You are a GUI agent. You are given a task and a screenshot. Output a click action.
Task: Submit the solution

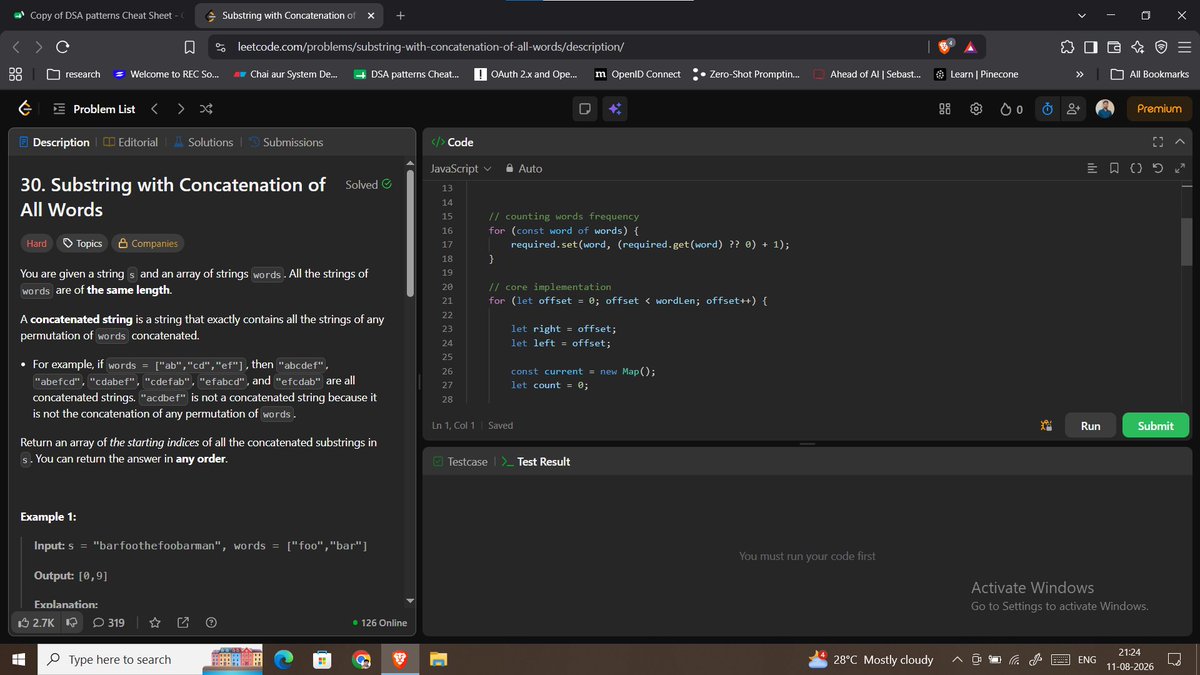1155,425
